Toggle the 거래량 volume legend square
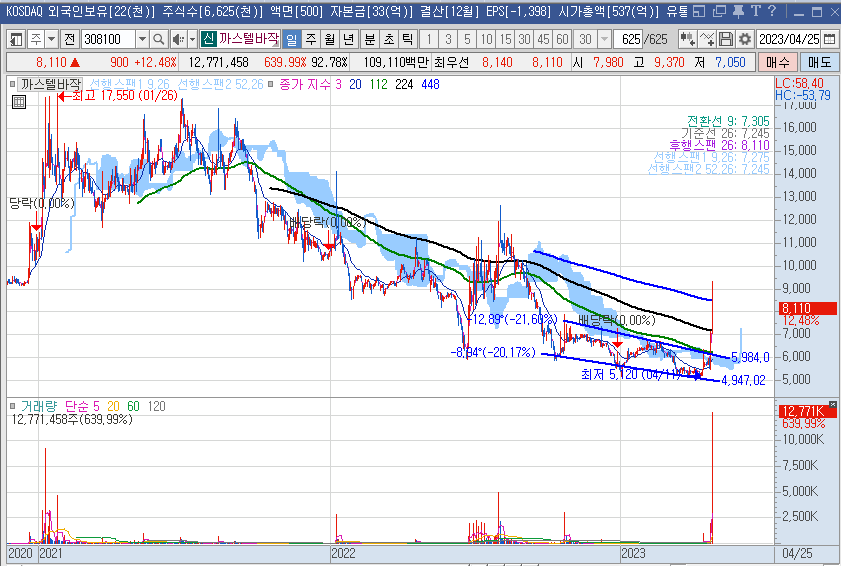The width and height of the screenshot is (841, 566). (12, 406)
